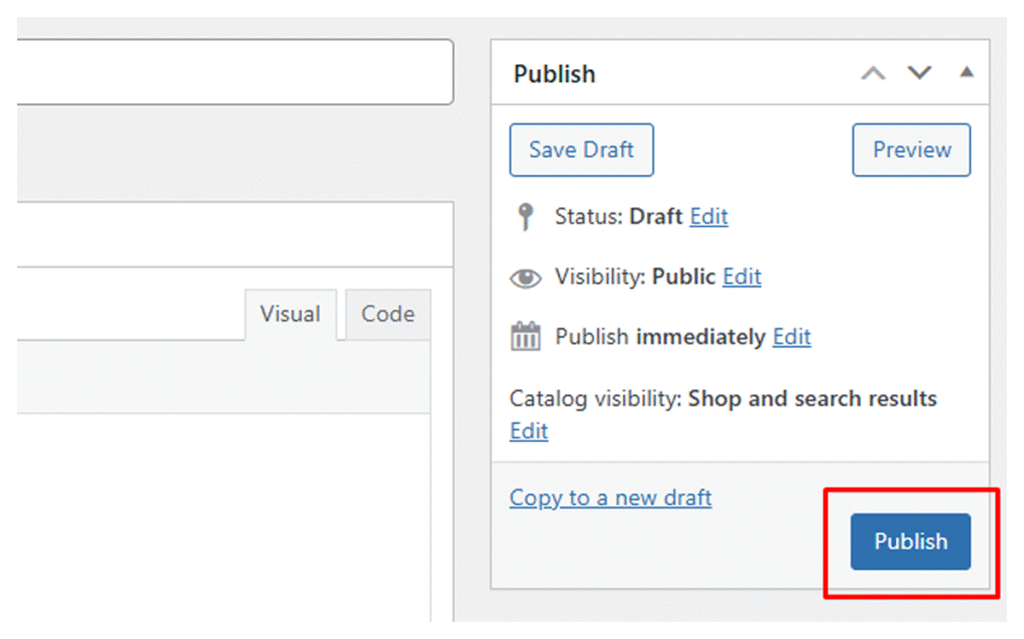Image resolution: width=1024 pixels, height=639 pixels.
Task: Switch to the Code editor tab
Action: click(388, 314)
